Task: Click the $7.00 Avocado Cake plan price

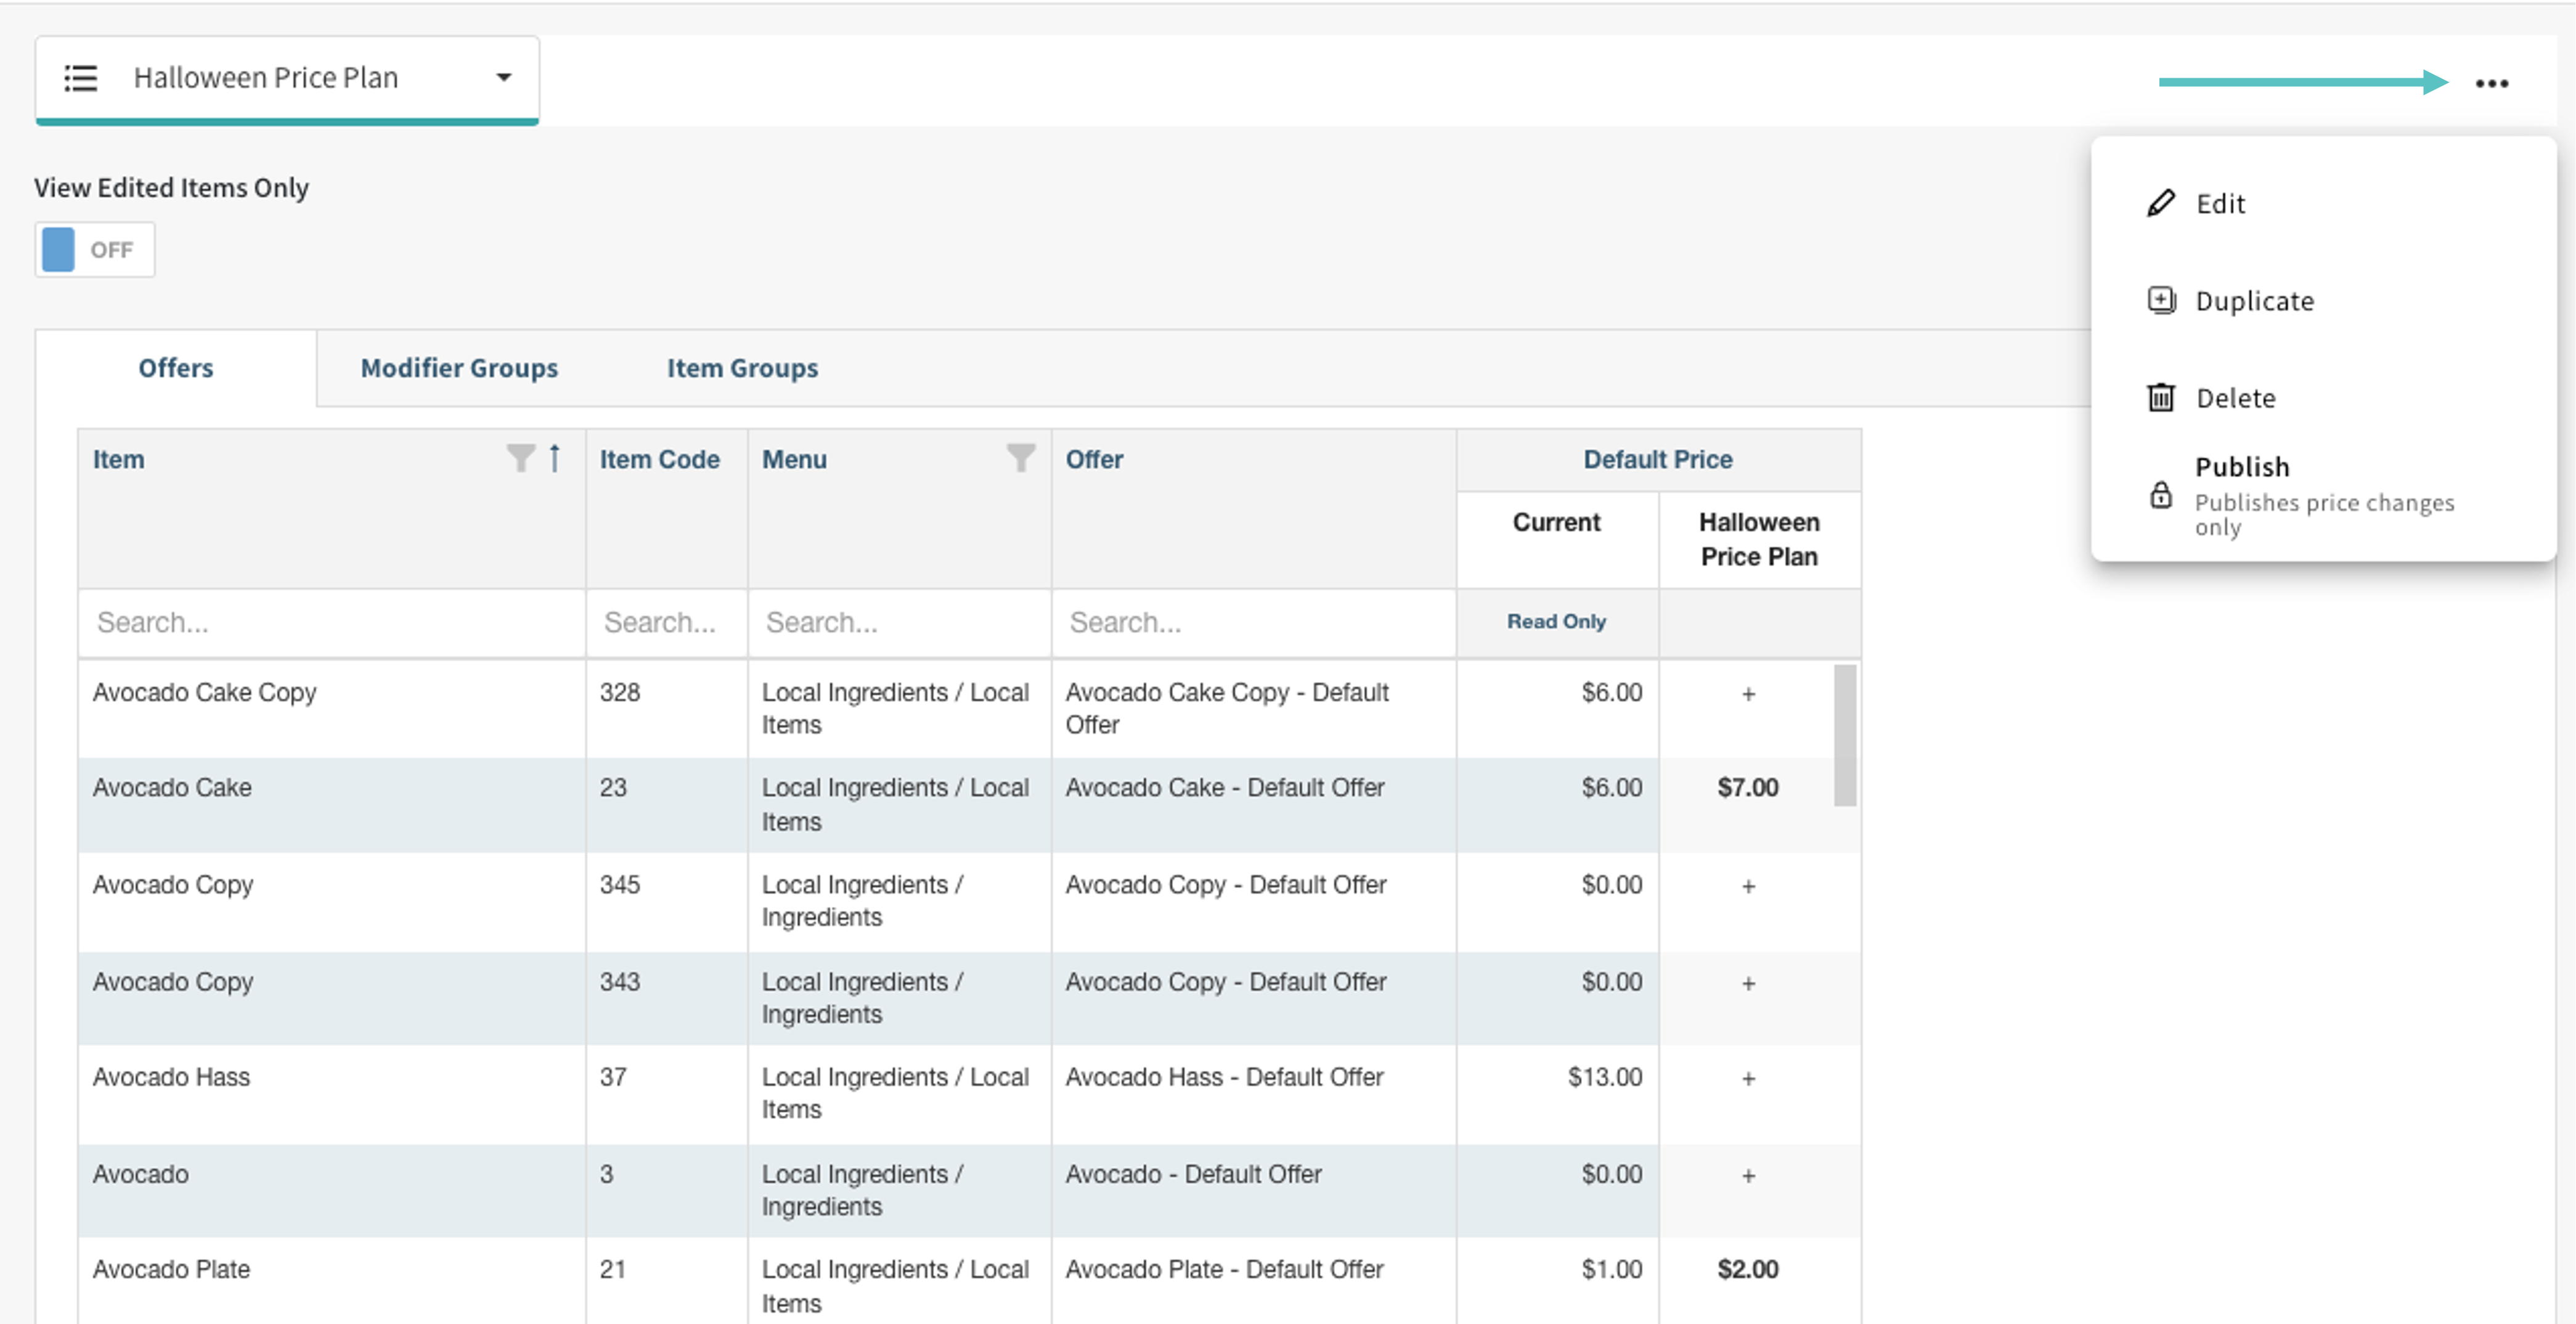Action: (x=1748, y=788)
